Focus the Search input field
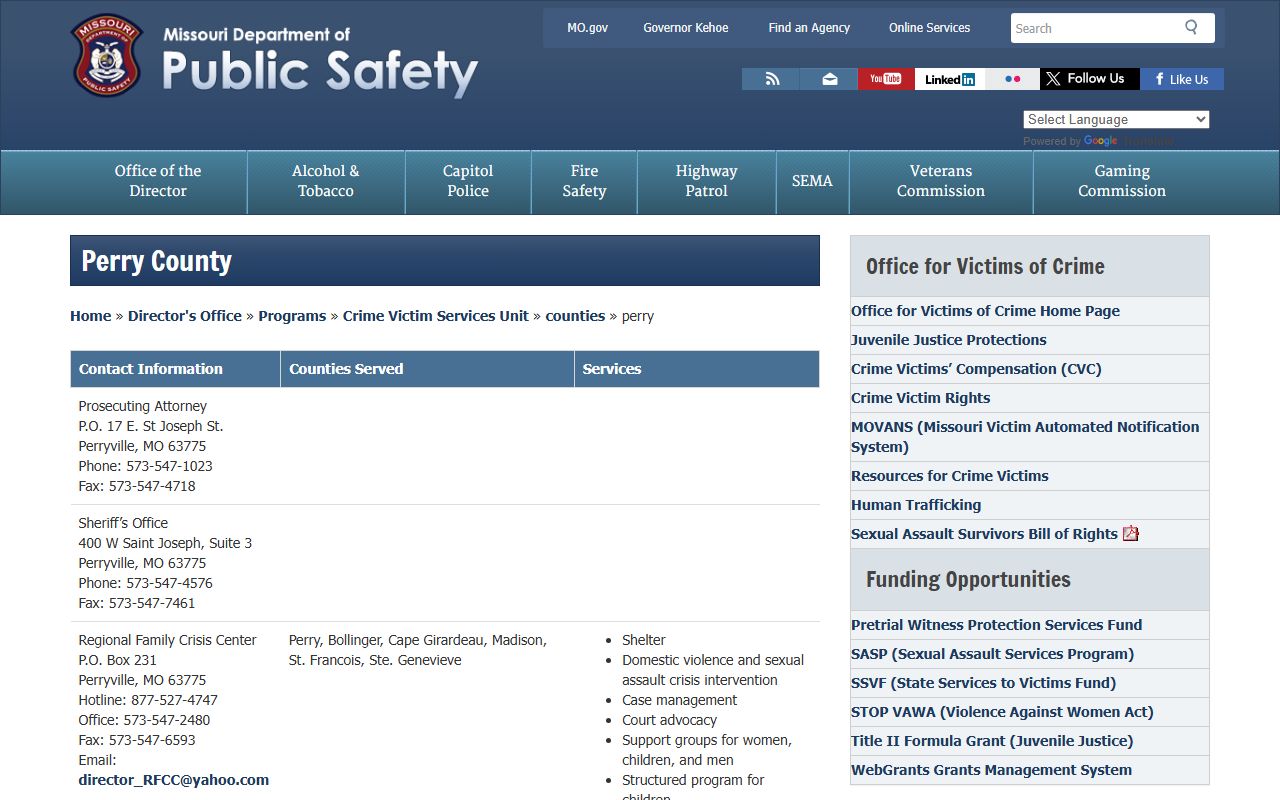This screenshot has height=800, width=1280. 1095,28
